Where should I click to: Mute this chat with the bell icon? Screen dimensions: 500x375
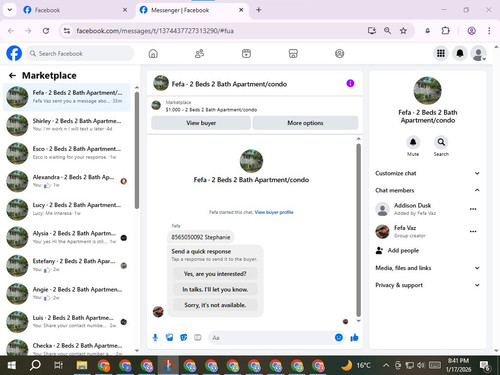point(413,142)
